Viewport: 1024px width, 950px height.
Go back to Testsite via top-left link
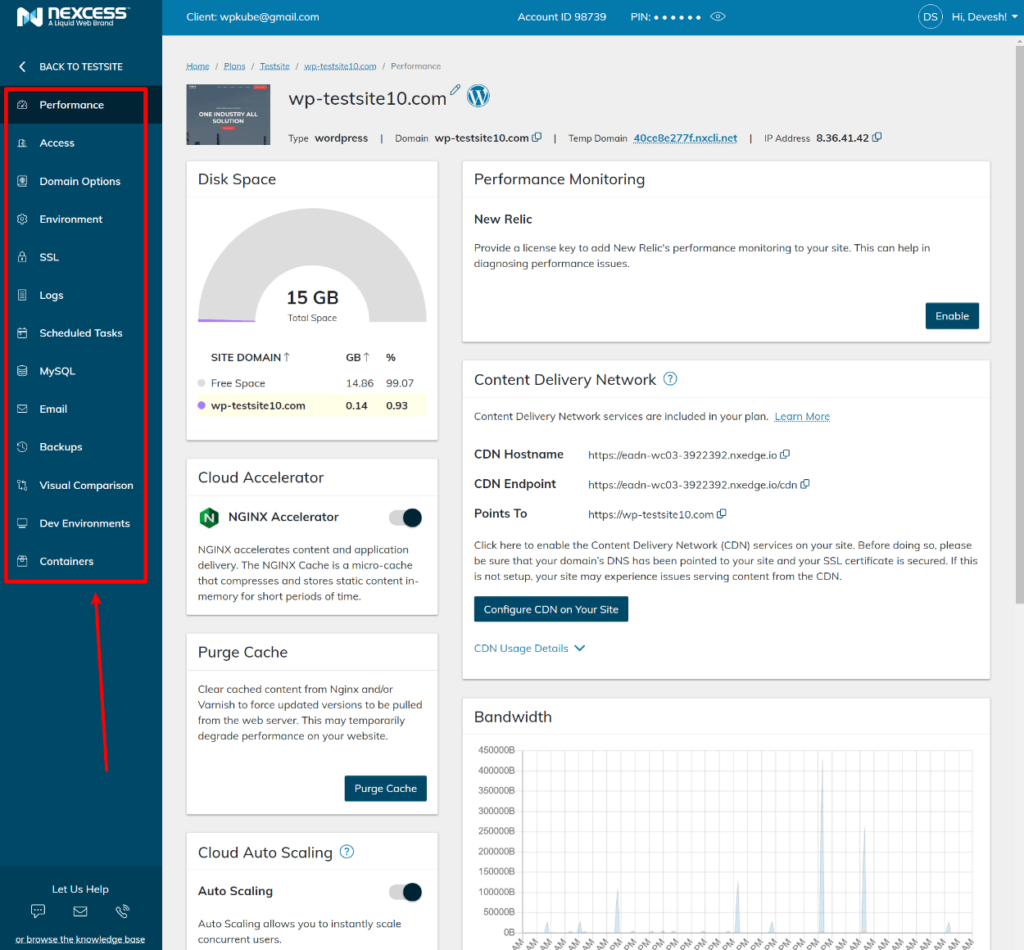pyautogui.click(x=80, y=66)
